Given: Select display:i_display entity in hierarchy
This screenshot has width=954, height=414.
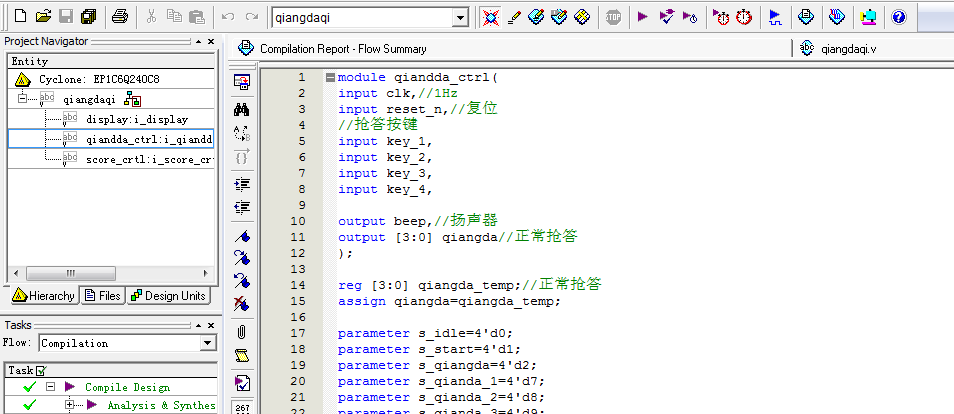Looking at the screenshot, I should pos(136,119).
